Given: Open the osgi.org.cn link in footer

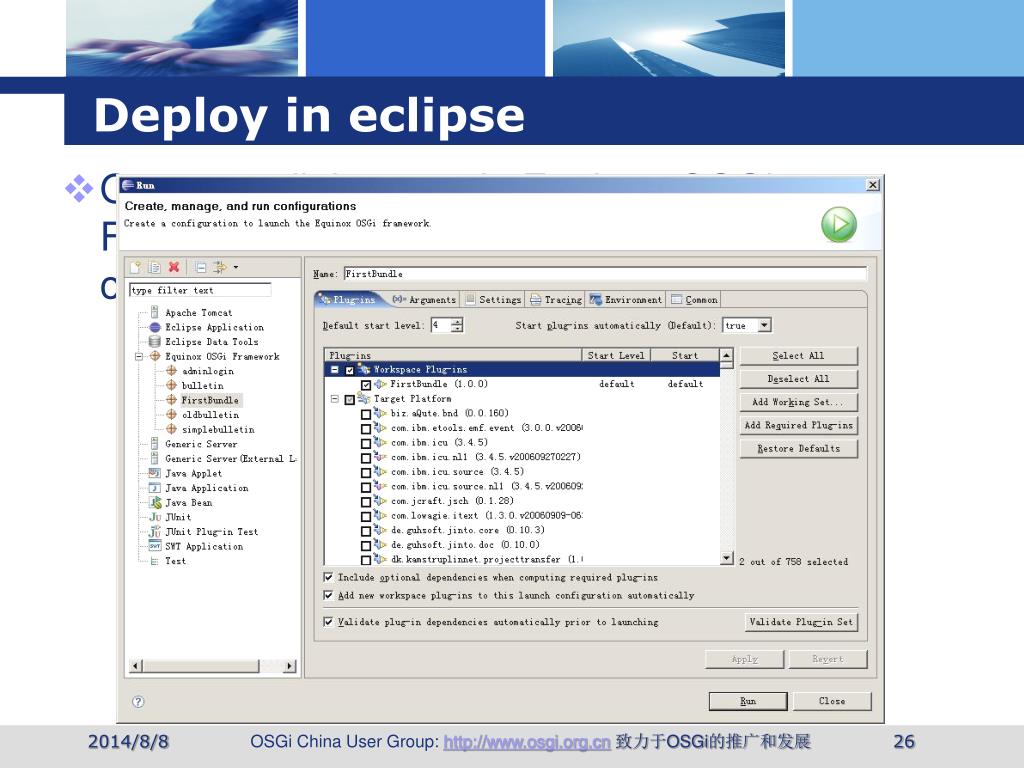Looking at the screenshot, I should point(527,742).
